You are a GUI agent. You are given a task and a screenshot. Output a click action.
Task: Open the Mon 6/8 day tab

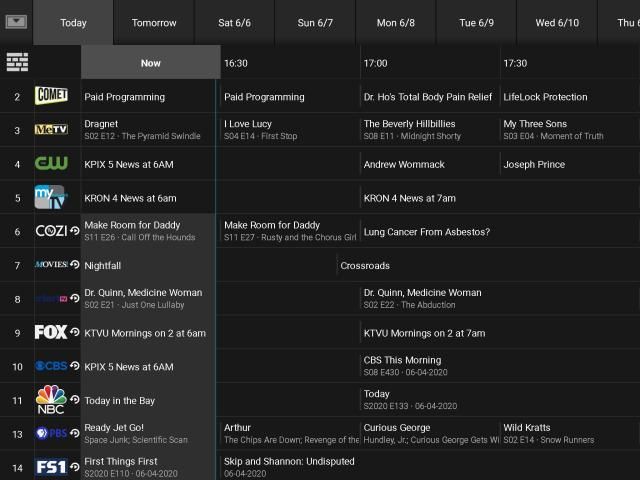tap(396, 23)
